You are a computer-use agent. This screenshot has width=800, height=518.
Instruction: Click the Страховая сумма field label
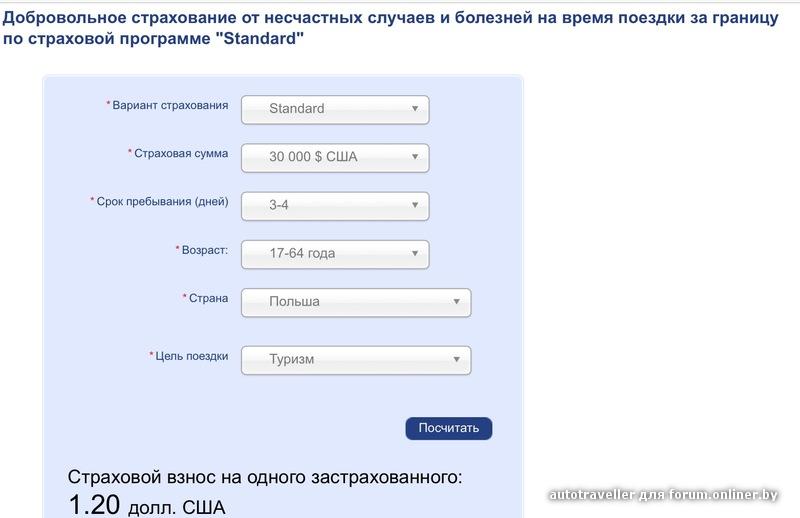(x=181, y=153)
